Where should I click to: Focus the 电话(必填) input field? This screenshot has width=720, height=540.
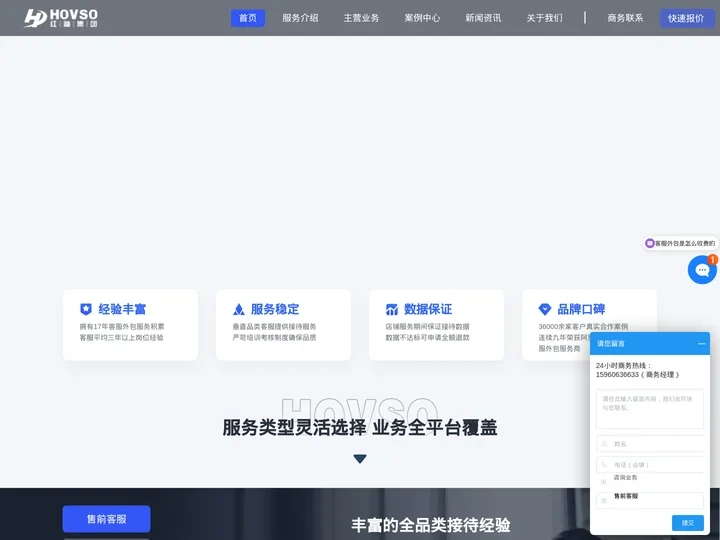pyautogui.click(x=649, y=464)
